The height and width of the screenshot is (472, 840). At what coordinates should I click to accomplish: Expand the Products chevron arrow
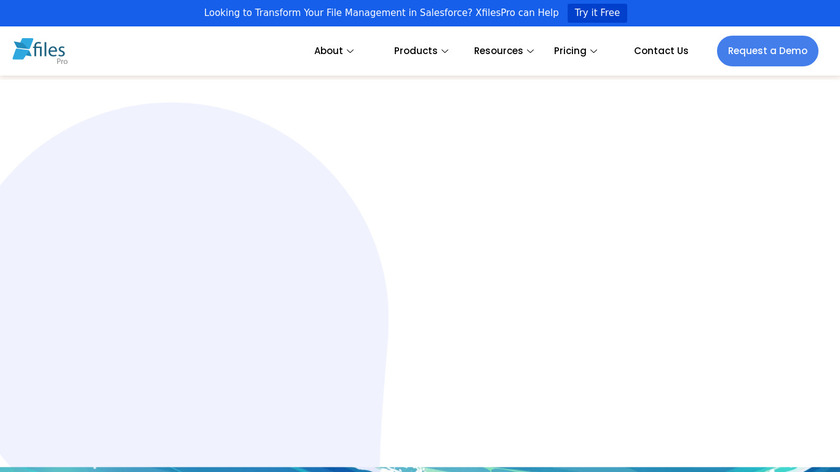[x=445, y=52]
